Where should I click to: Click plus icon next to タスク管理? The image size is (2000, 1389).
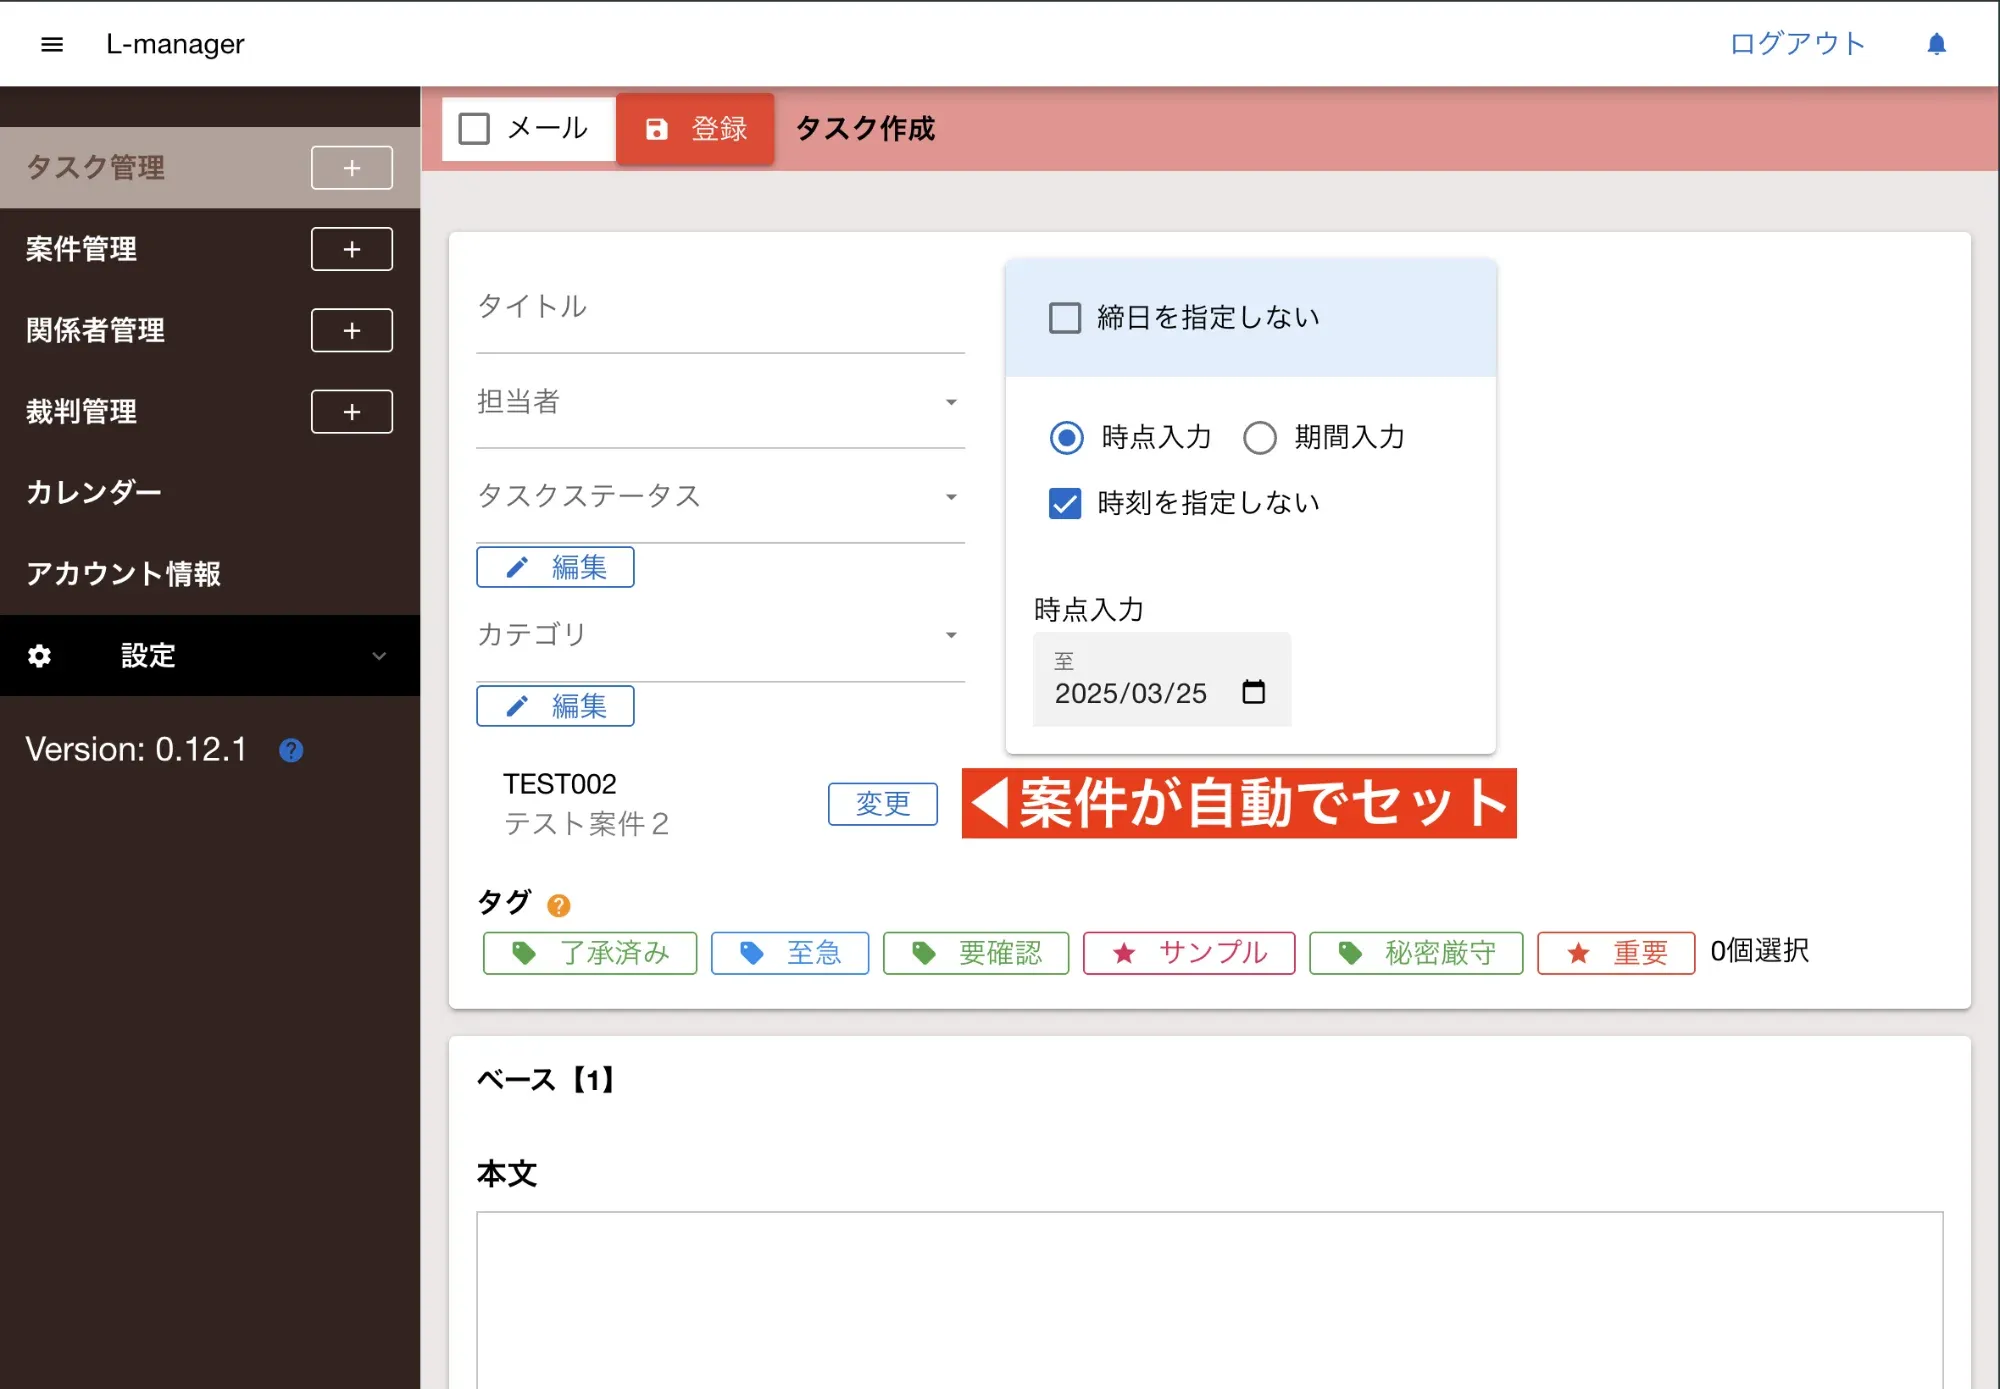(351, 168)
